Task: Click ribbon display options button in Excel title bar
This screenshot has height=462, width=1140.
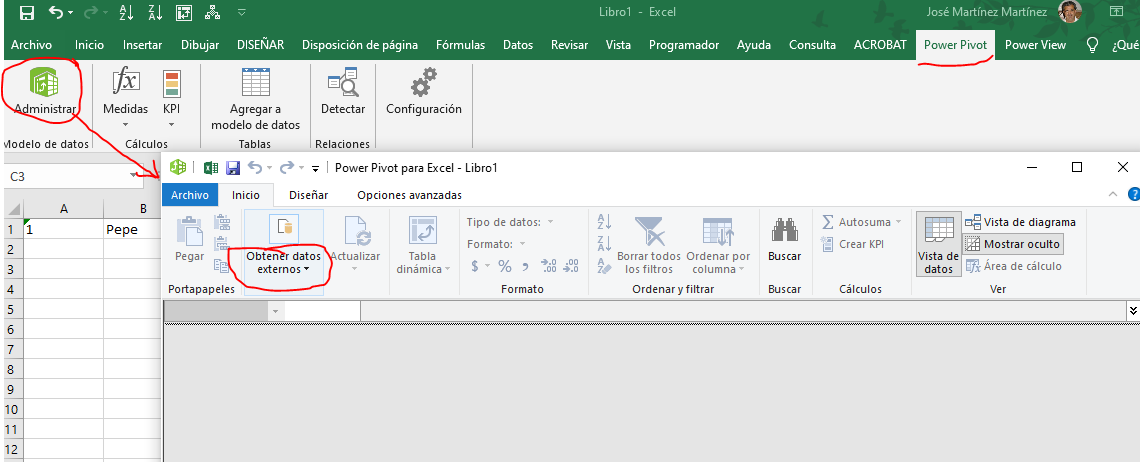Action: pyautogui.click(x=1115, y=12)
